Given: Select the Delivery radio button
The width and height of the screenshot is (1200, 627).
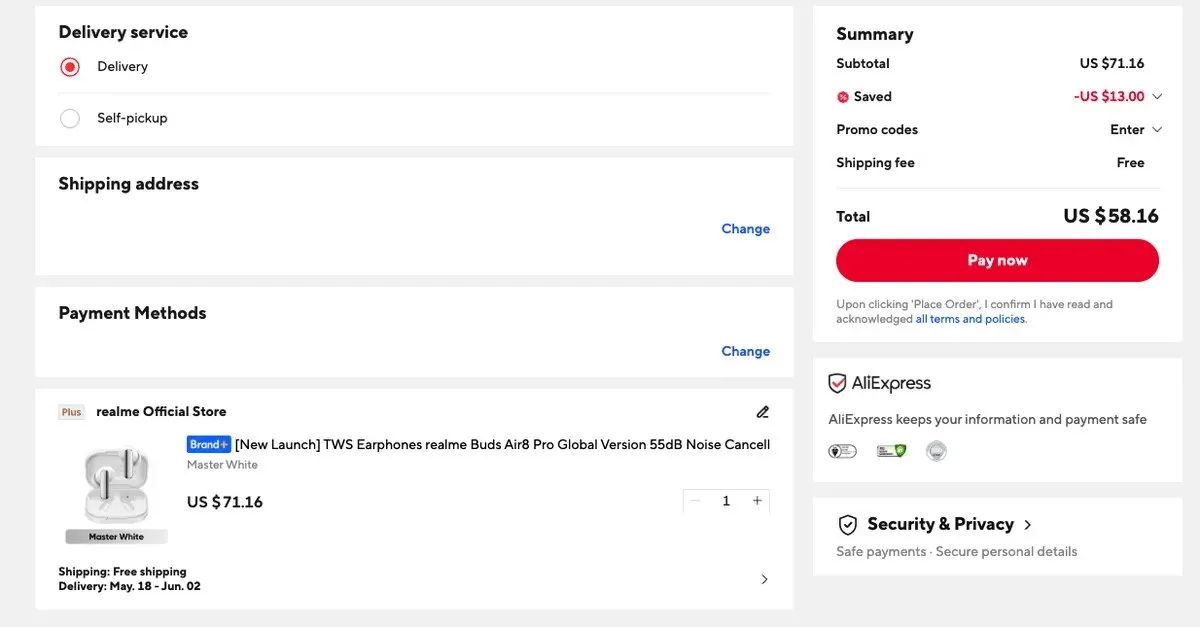Looking at the screenshot, I should tap(70, 67).
